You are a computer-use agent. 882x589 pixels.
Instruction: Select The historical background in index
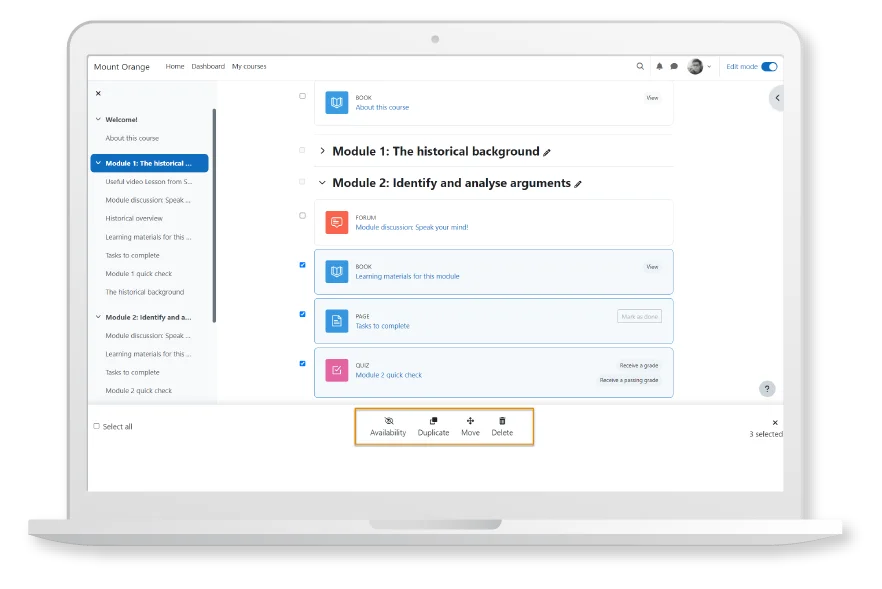(x=145, y=292)
